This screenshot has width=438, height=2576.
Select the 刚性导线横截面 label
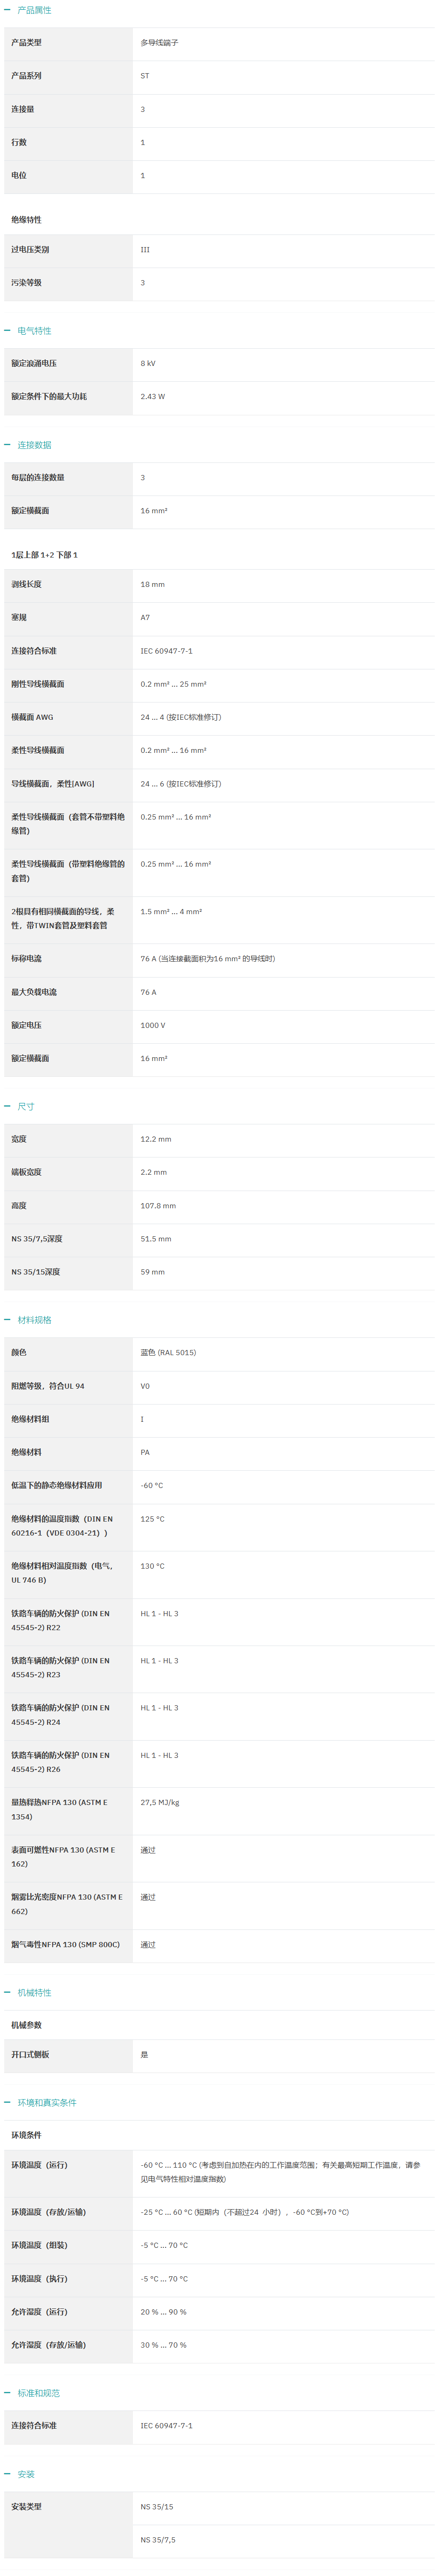coord(38,684)
